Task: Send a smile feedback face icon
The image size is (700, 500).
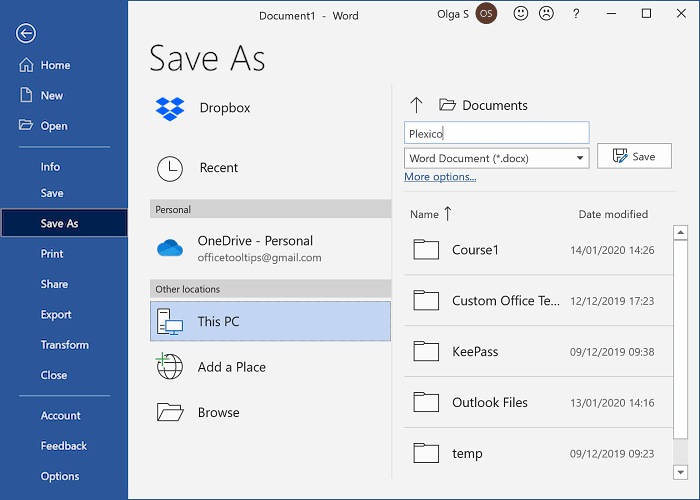Action: [x=521, y=14]
